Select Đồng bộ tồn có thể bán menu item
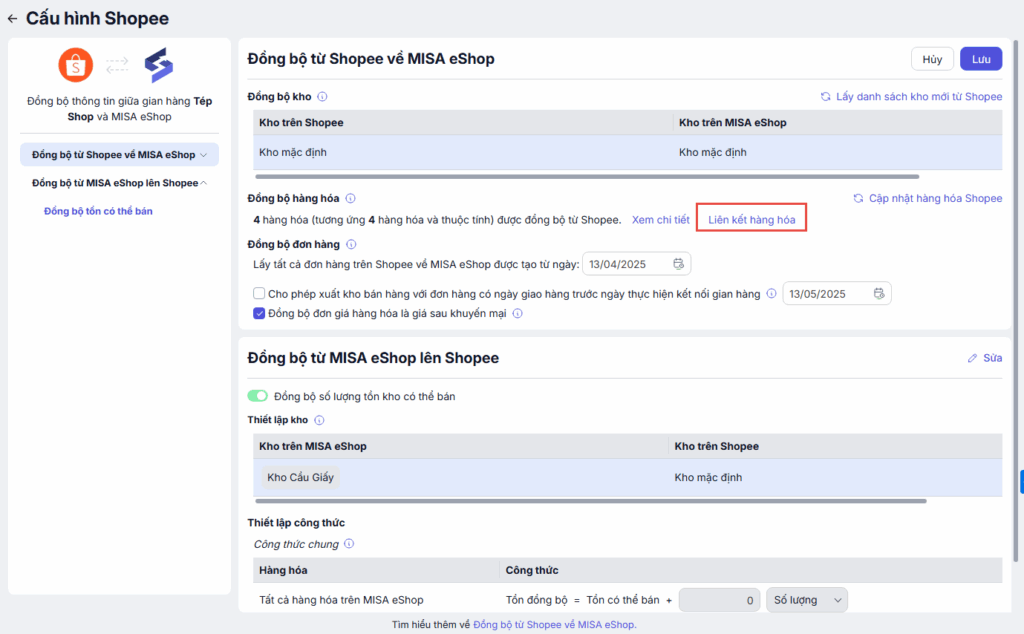The width and height of the screenshot is (1024, 634). pos(98,211)
